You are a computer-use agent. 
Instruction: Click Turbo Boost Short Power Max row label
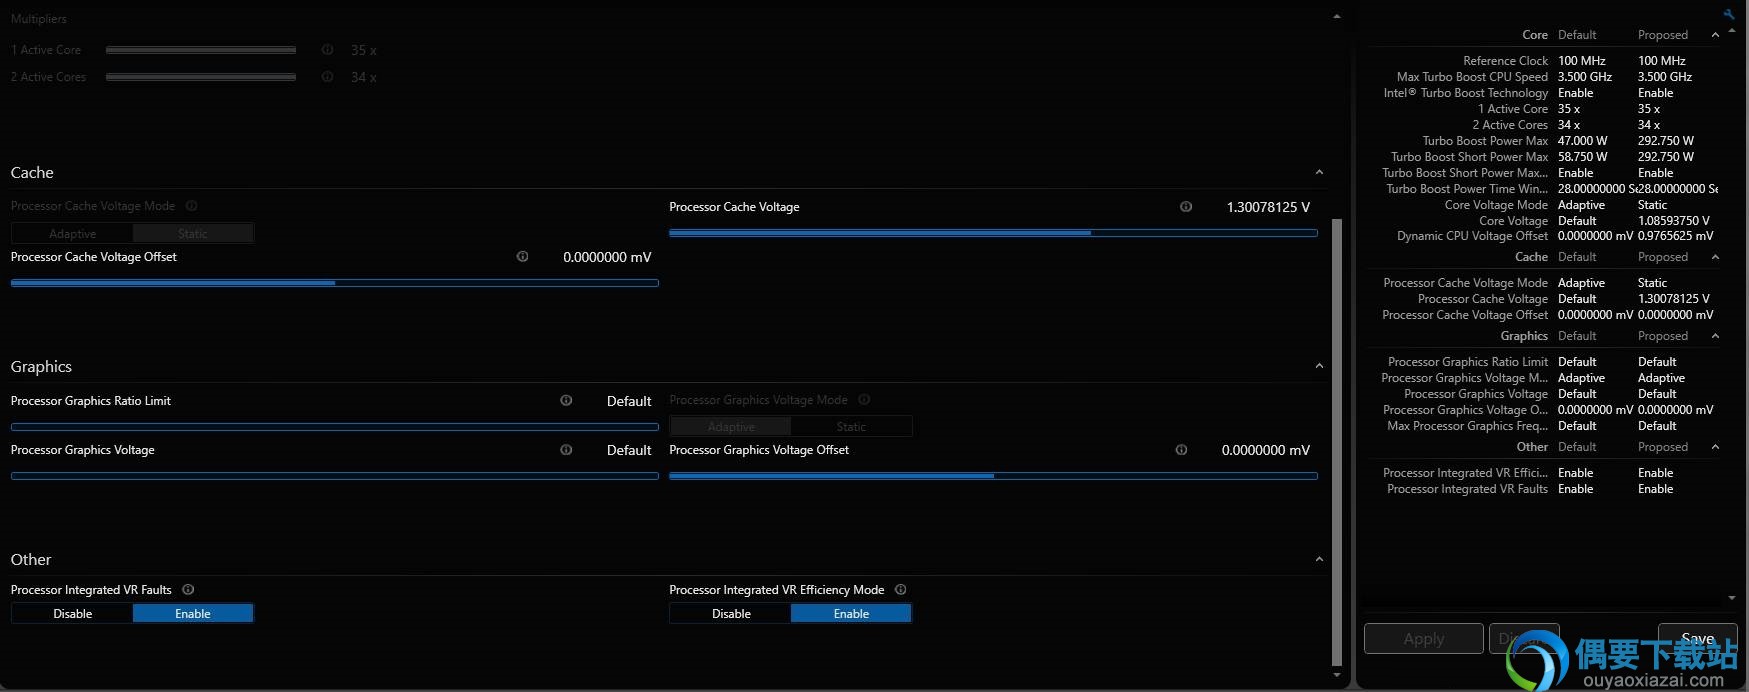[x=1469, y=157]
